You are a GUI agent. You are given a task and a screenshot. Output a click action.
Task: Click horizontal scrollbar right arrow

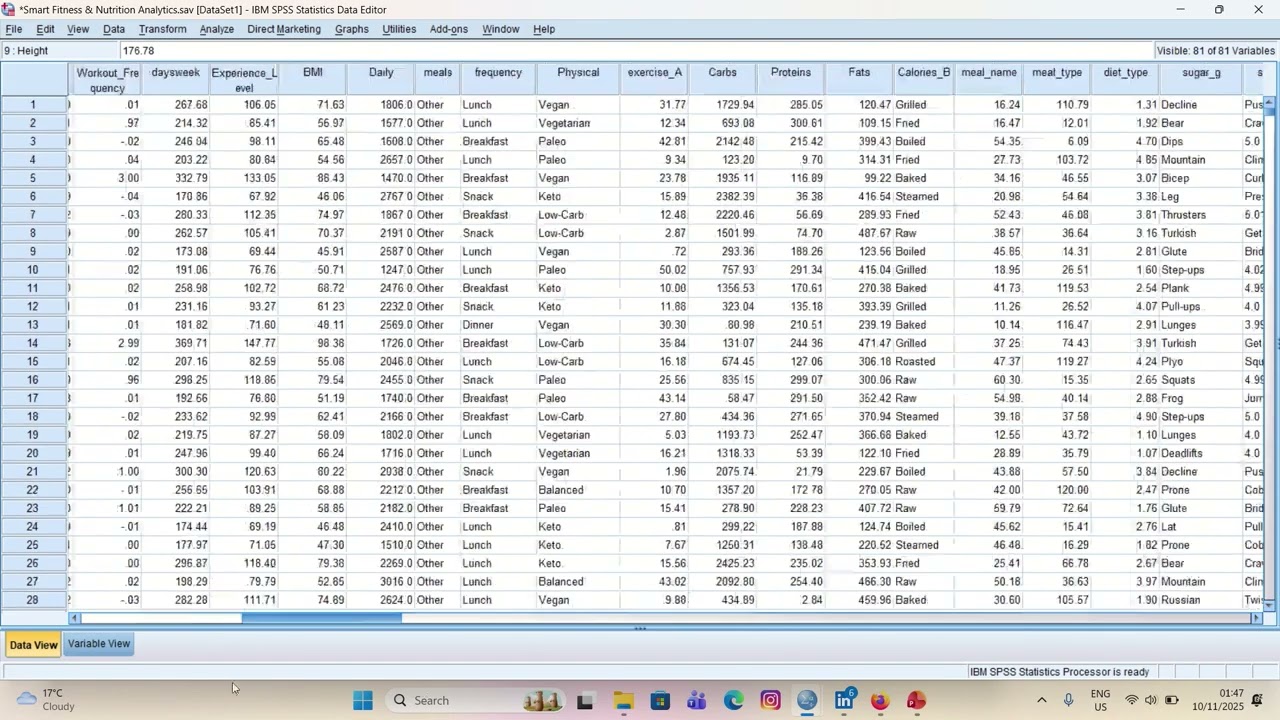tap(1257, 619)
